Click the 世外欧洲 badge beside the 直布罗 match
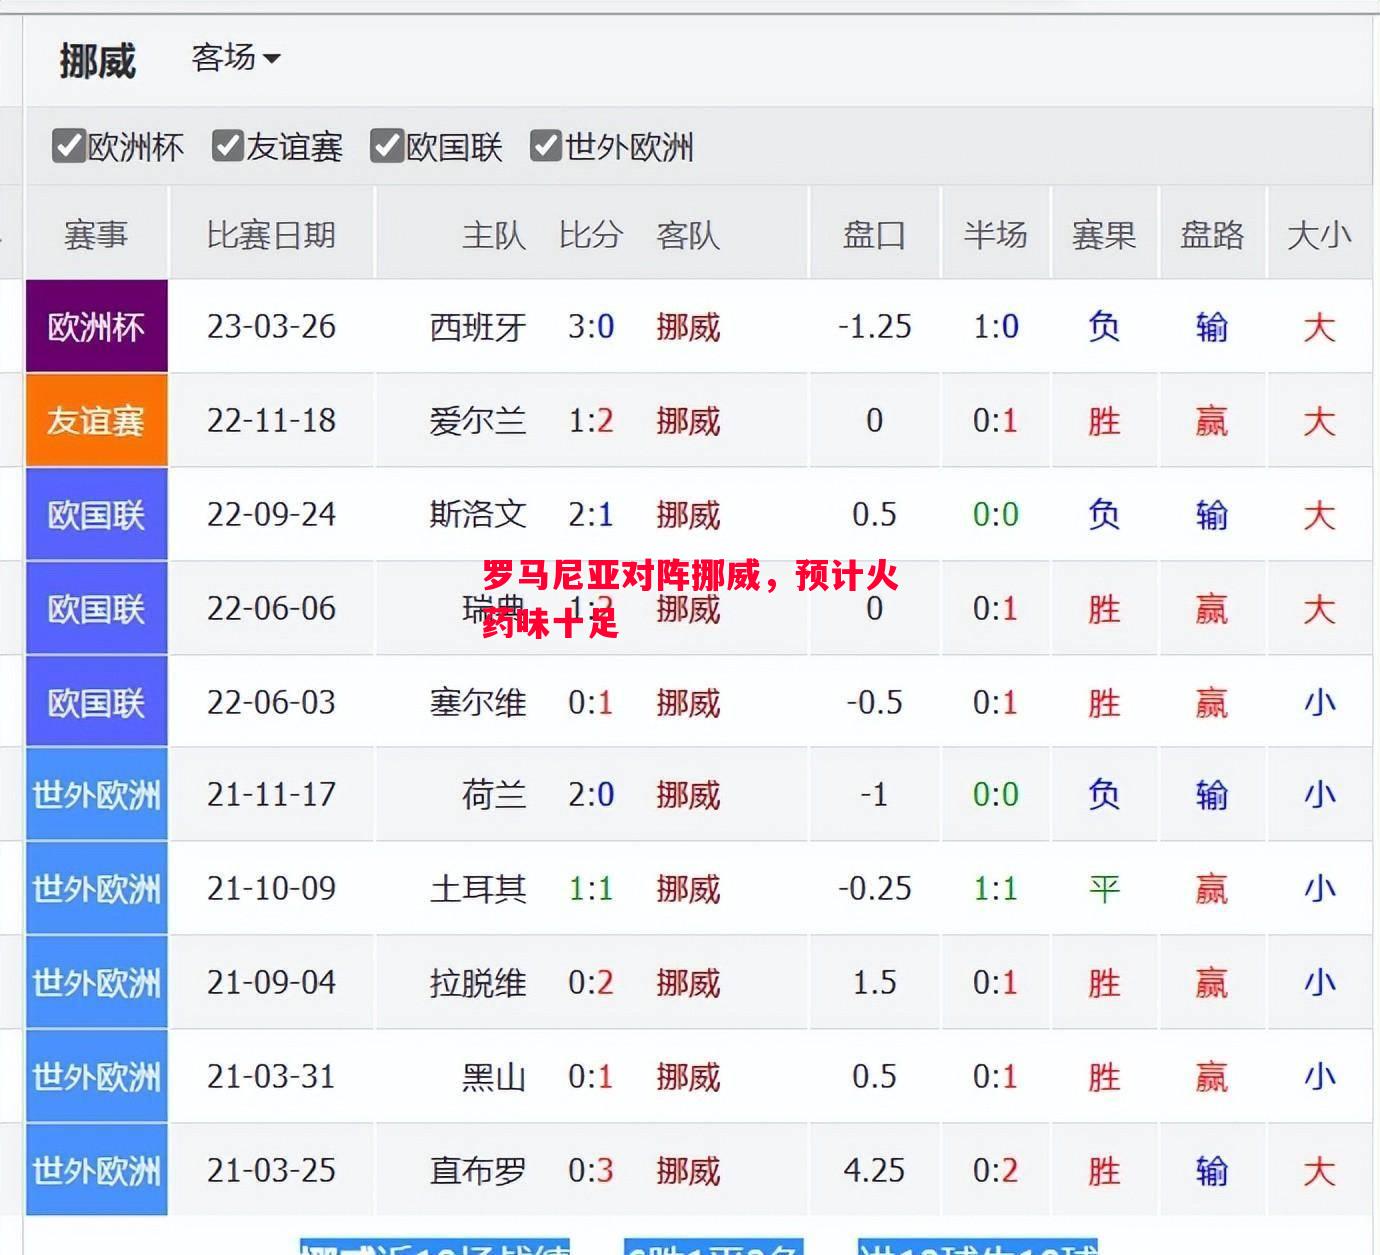Screen dimensions: 1380x1255 click(96, 1170)
